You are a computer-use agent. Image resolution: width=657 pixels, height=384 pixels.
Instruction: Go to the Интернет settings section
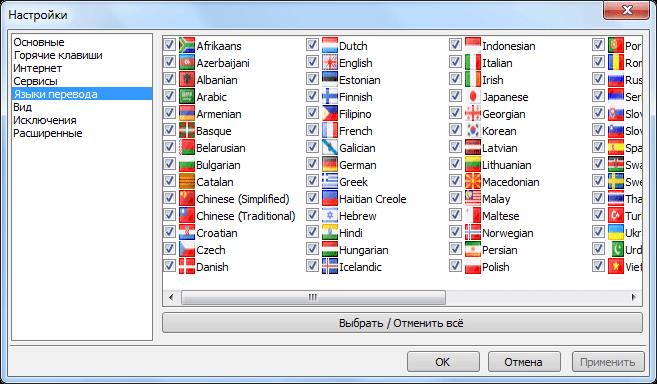pos(37,68)
